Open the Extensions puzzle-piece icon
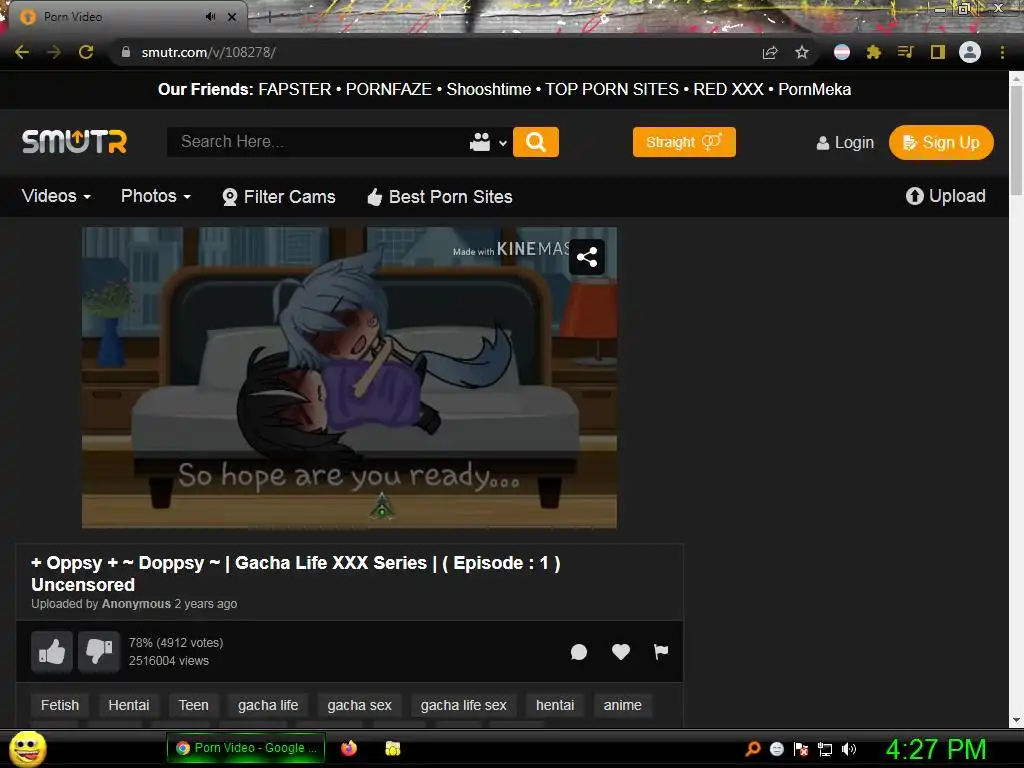 pyautogui.click(x=873, y=52)
